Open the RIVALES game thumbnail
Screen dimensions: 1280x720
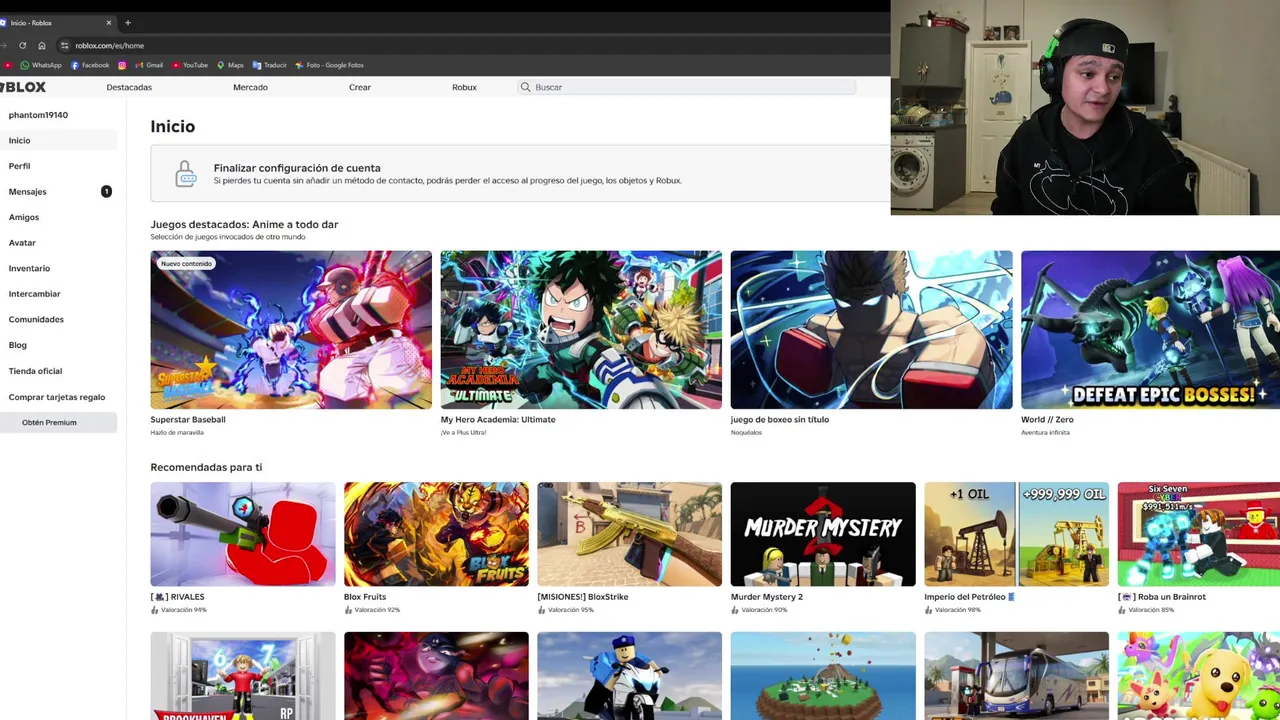243,534
